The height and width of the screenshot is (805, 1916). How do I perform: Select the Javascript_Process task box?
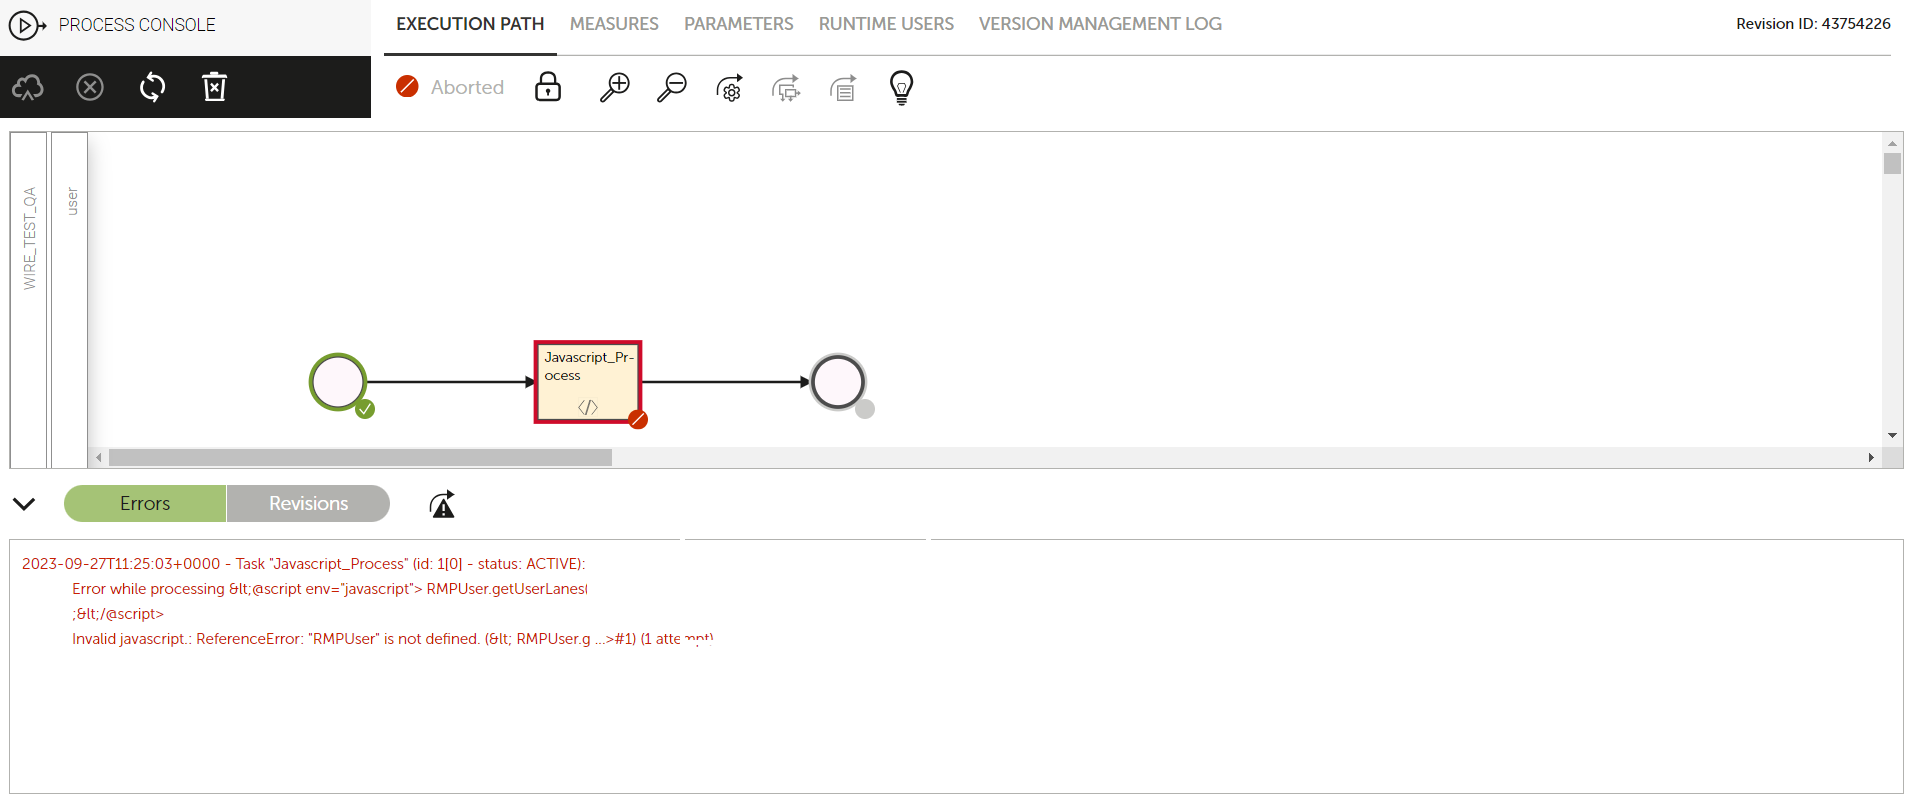[x=588, y=381]
